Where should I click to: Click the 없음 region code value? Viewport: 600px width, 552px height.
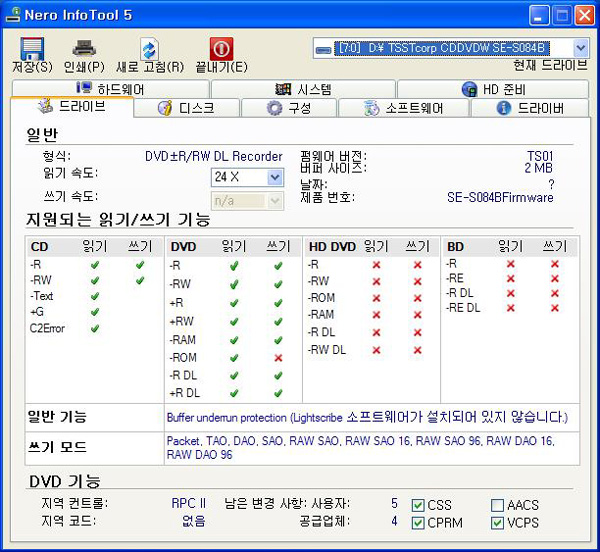click(x=194, y=521)
